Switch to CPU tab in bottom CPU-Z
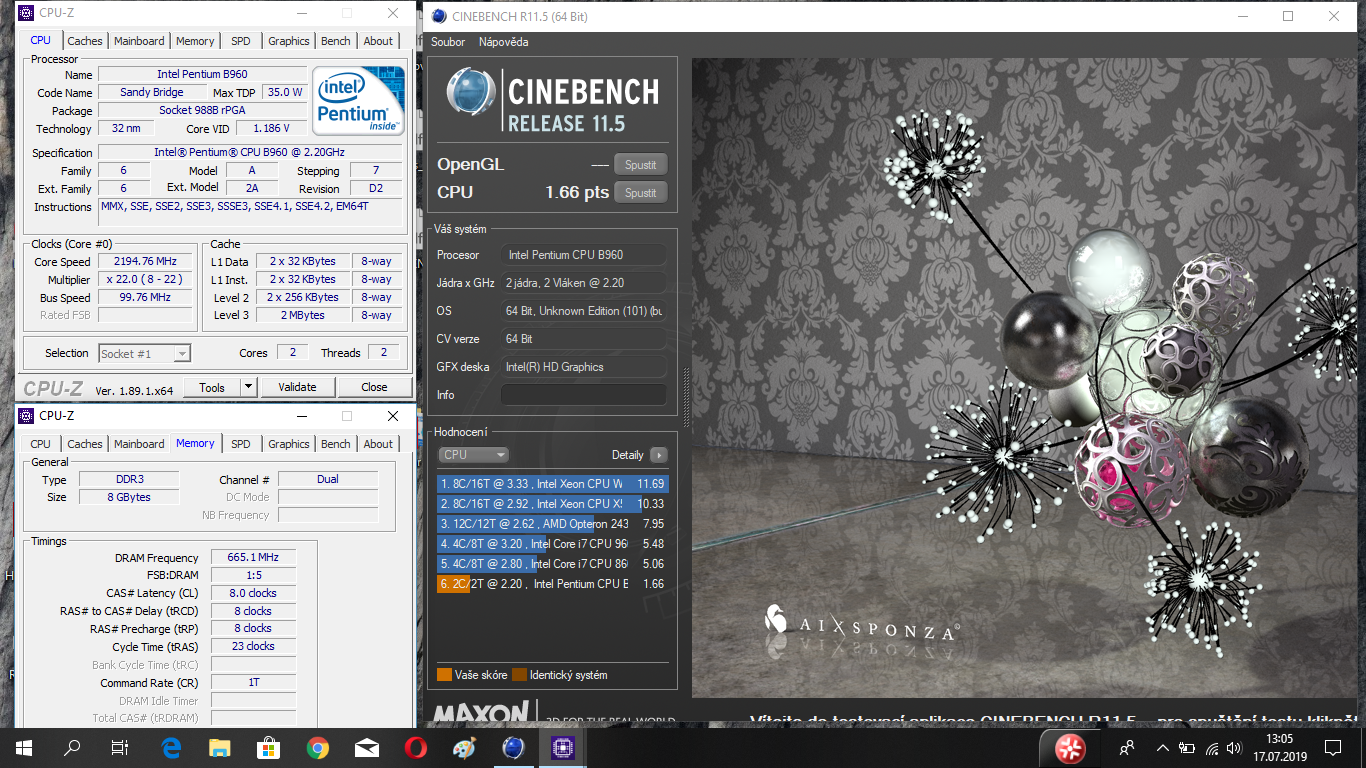 (x=40, y=444)
